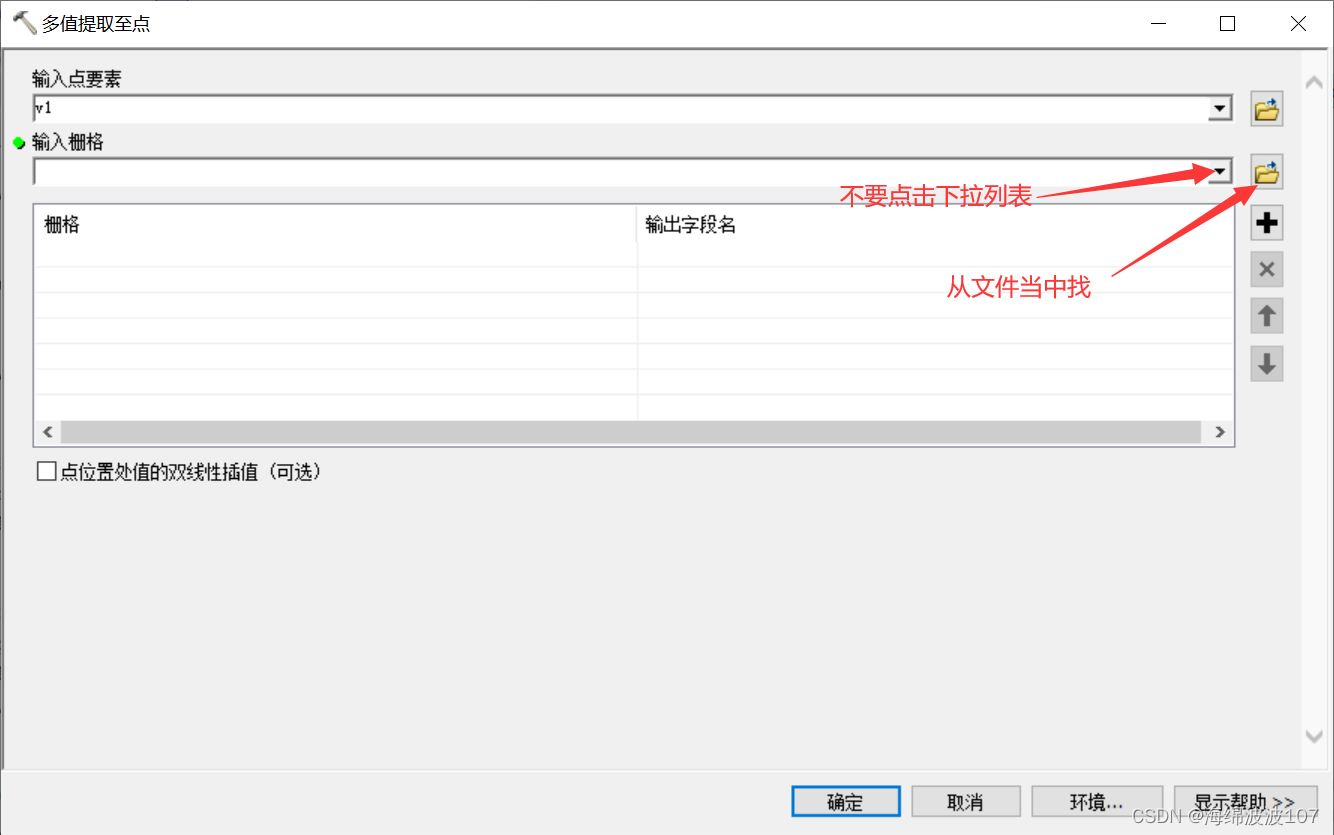Click the table's horizontal scrollbar left arrow
The width and height of the screenshot is (1334, 835).
[x=48, y=432]
